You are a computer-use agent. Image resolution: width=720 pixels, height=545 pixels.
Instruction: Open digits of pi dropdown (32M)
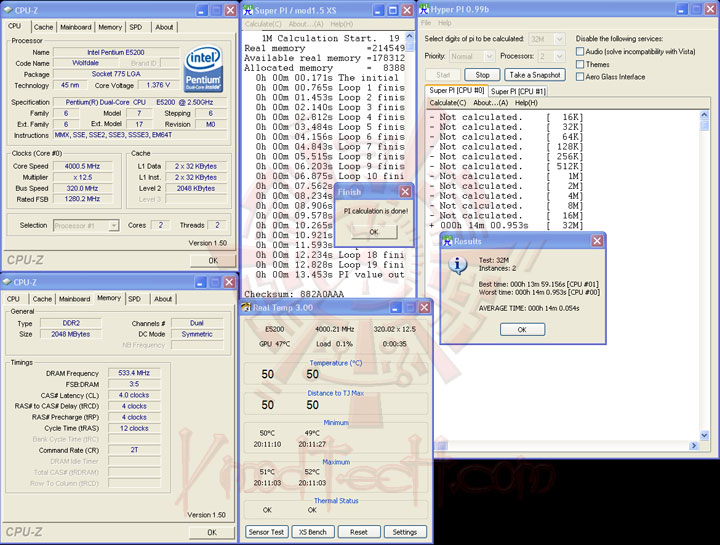pyautogui.click(x=559, y=39)
